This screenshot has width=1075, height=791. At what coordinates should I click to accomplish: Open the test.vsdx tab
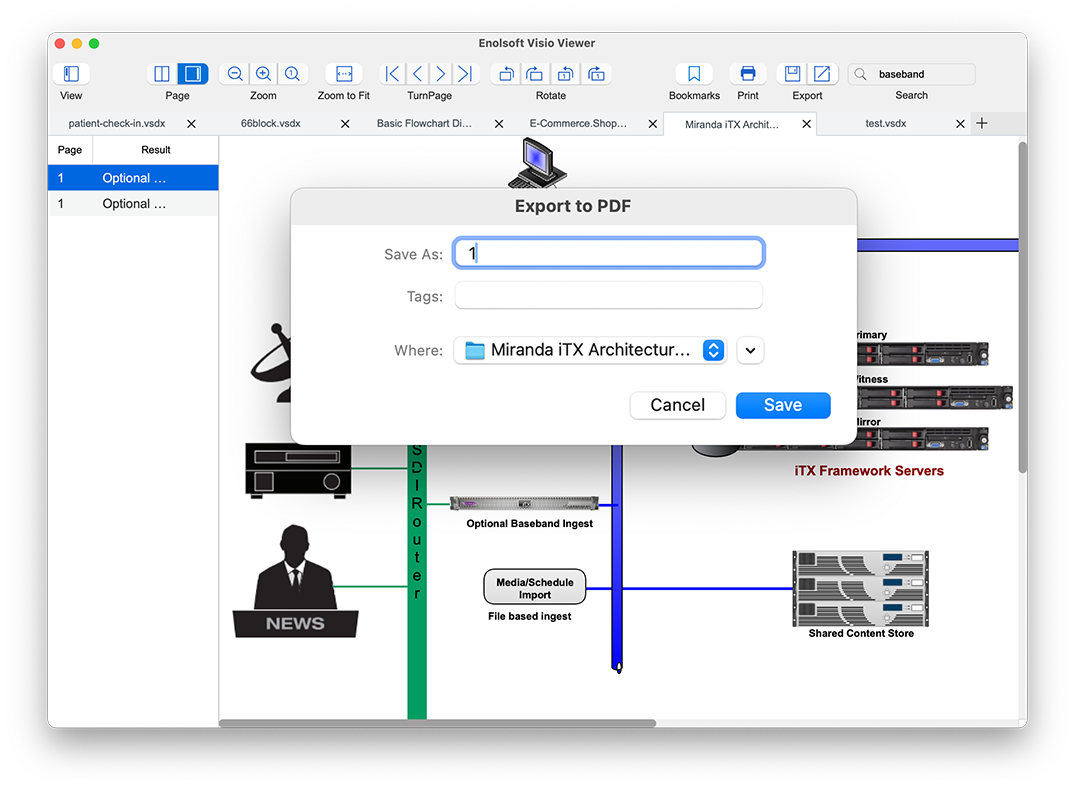(885, 124)
